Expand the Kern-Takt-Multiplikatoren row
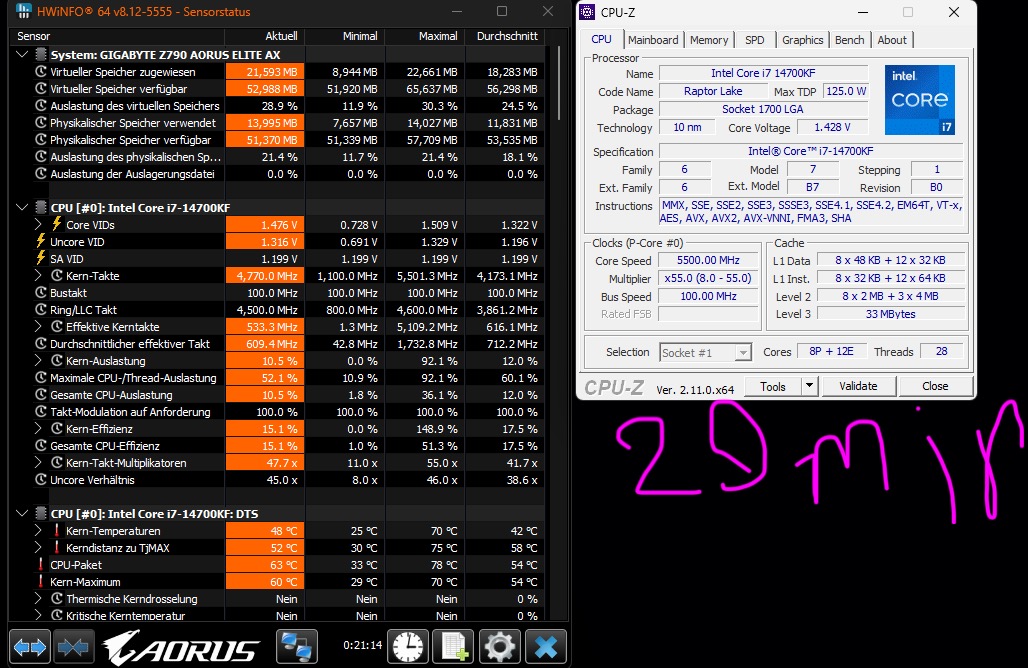 pos(38,463)
